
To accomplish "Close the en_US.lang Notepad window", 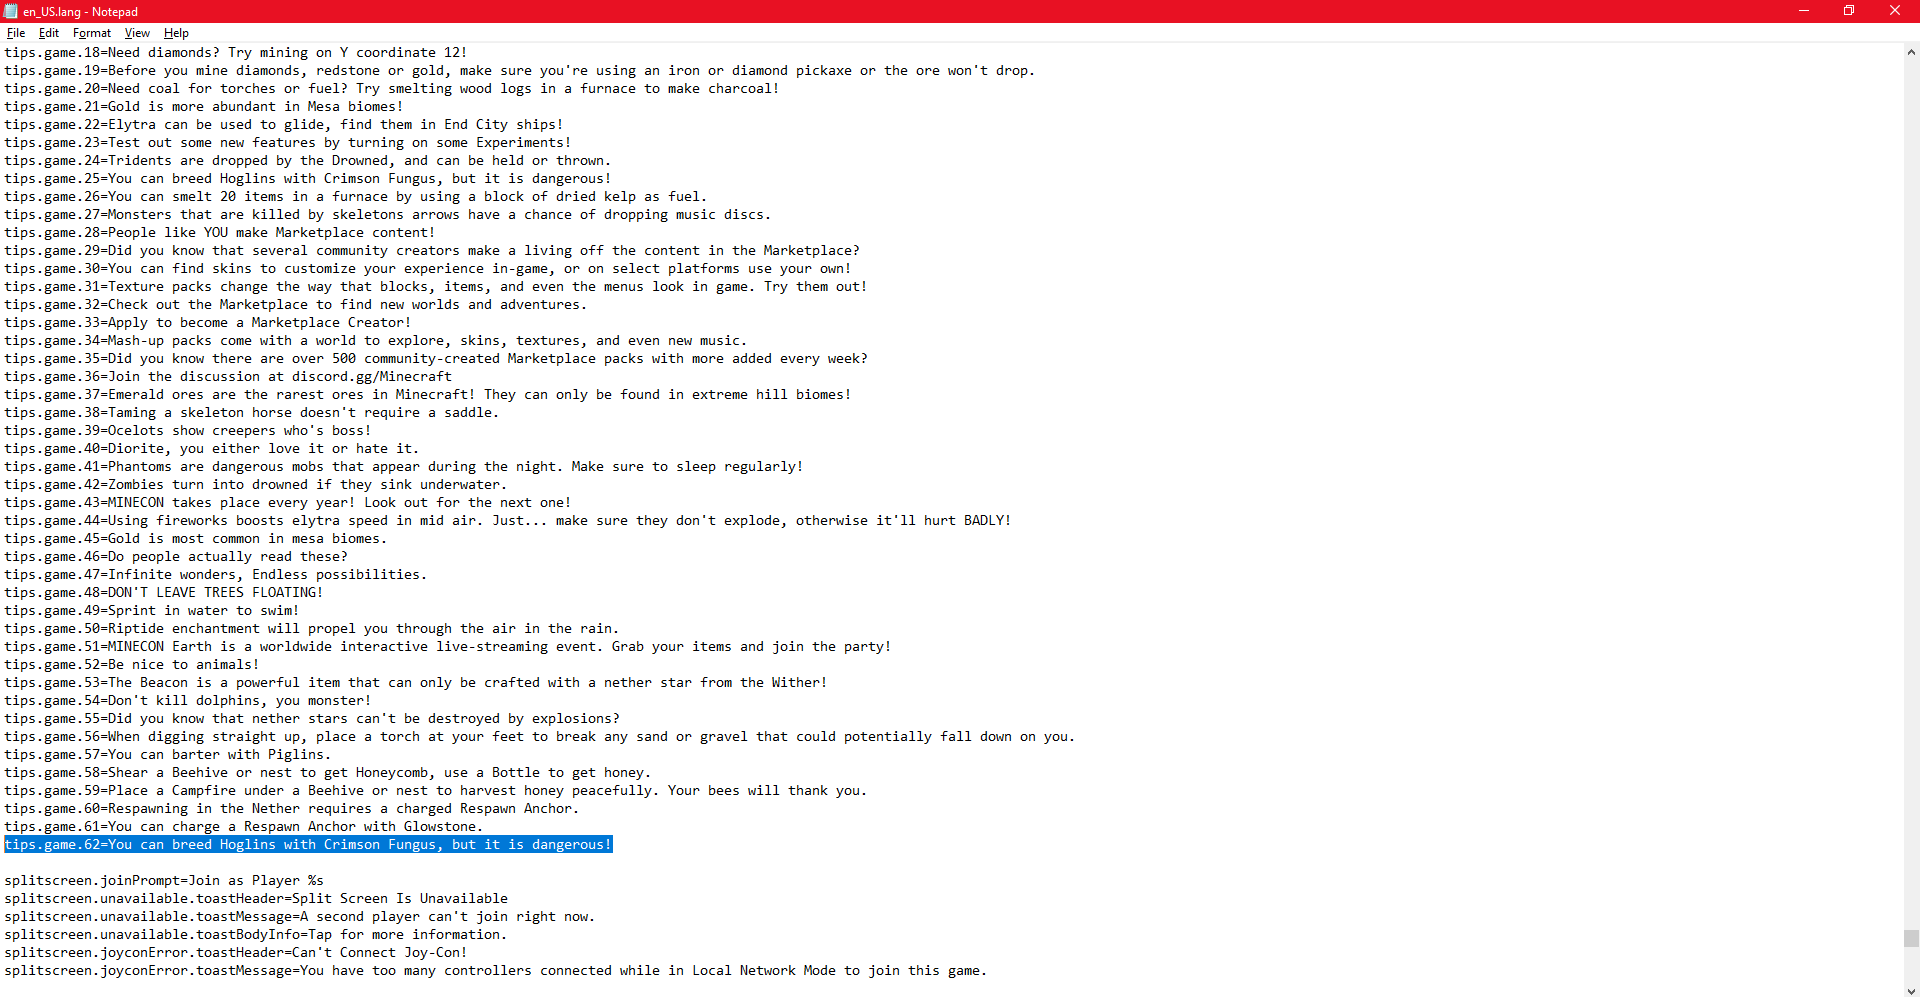I will [1895, 11].
